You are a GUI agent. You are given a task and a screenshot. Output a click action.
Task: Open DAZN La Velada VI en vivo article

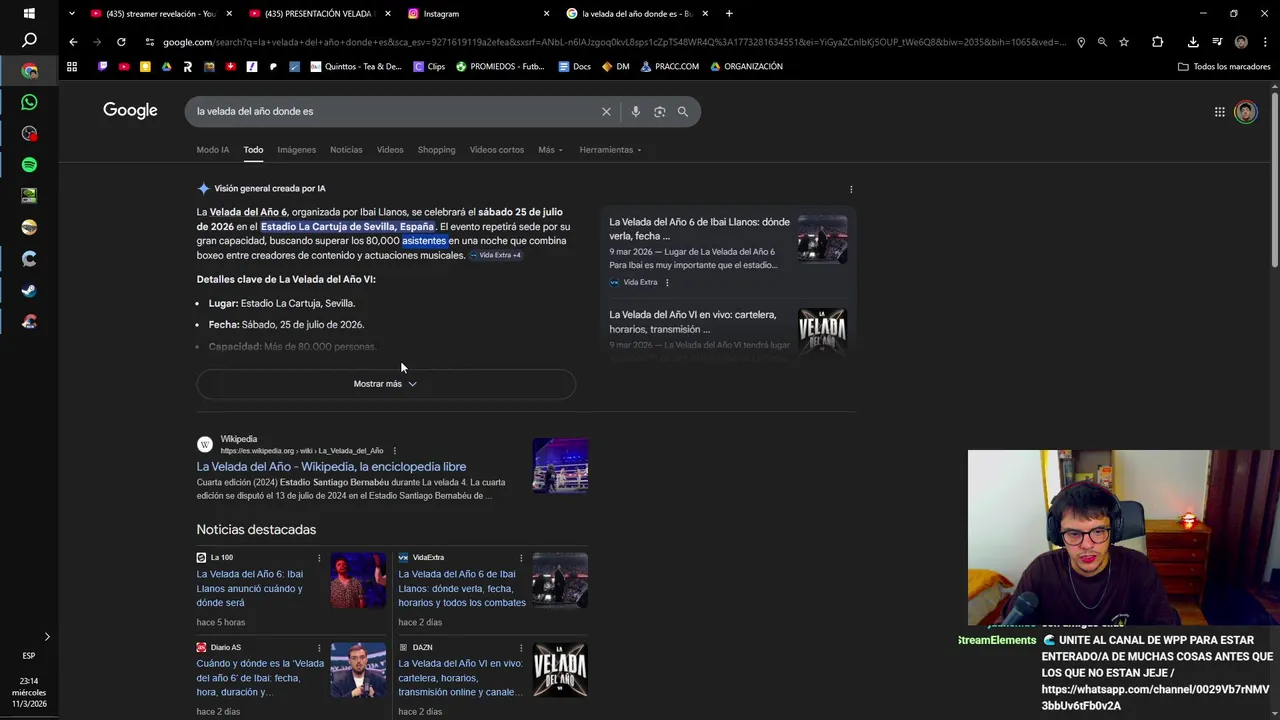pyautogui.click(x=460, y=678)
